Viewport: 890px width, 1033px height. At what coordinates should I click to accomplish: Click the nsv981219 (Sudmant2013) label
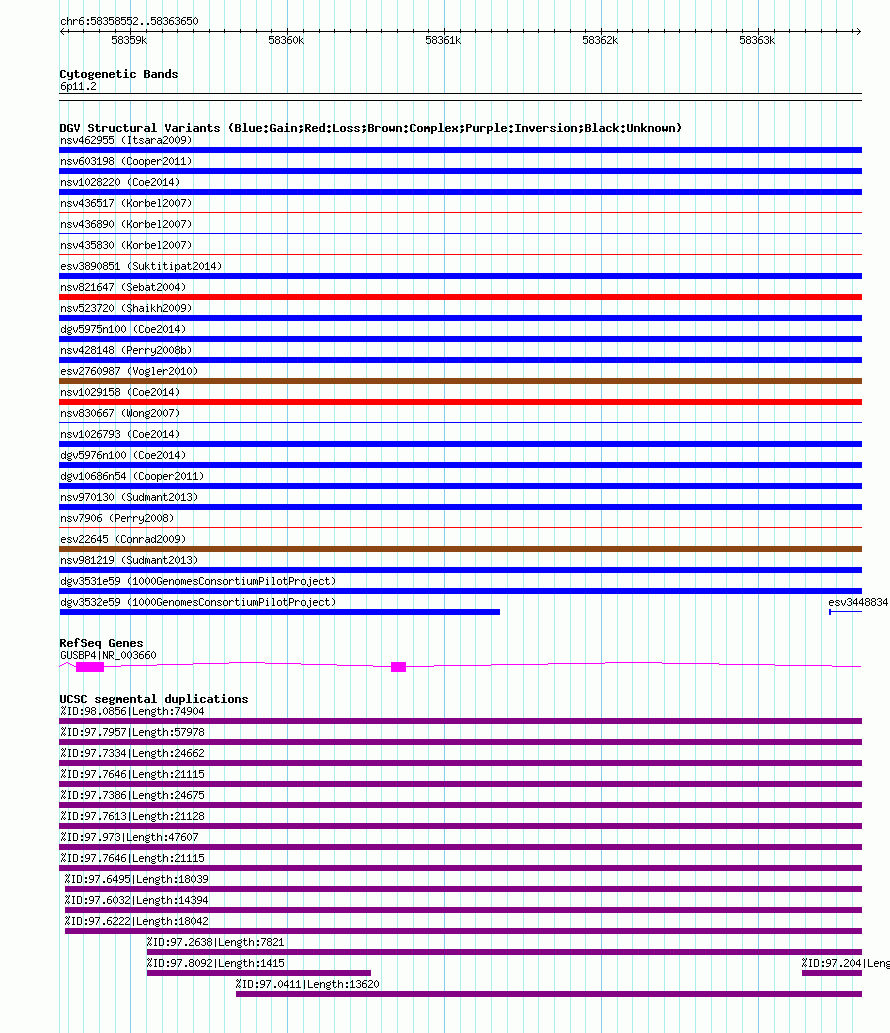tap(129, 560)
